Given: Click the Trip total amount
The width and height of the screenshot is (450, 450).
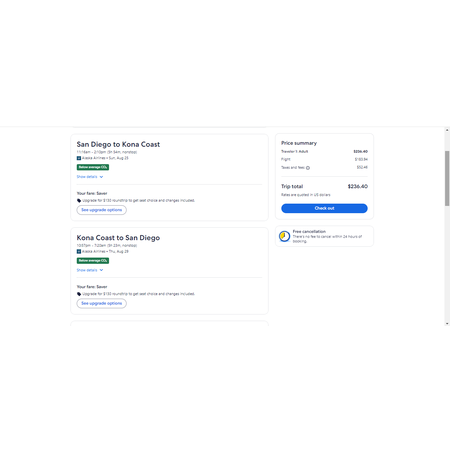Looking at the screenshot, I should click(x=358, y=186).
